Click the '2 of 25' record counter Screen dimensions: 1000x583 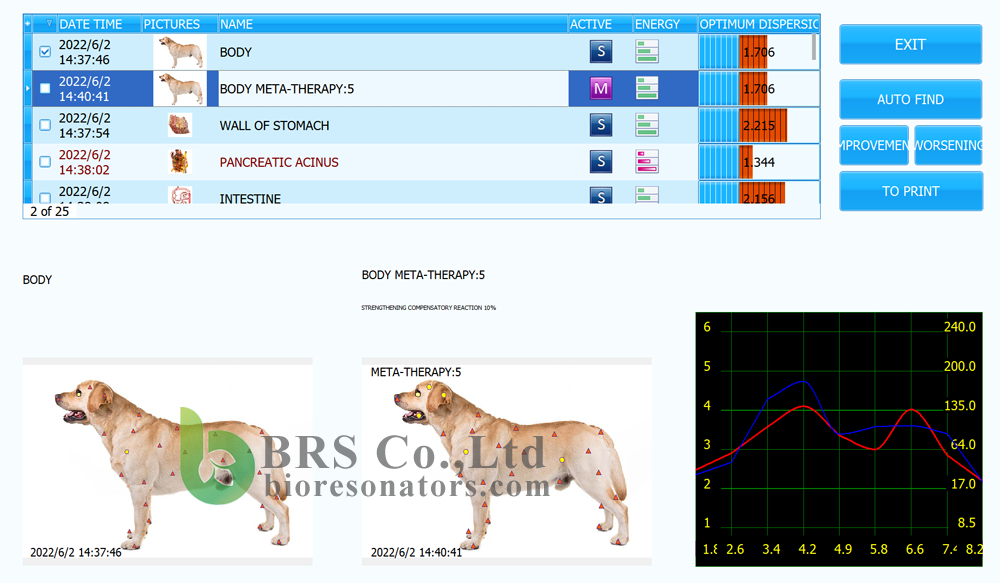pos(49,211)
